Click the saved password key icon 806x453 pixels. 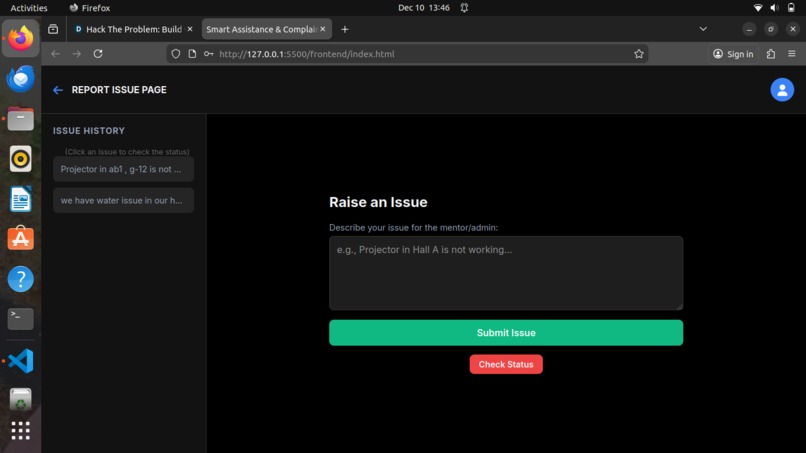point(208,53)
